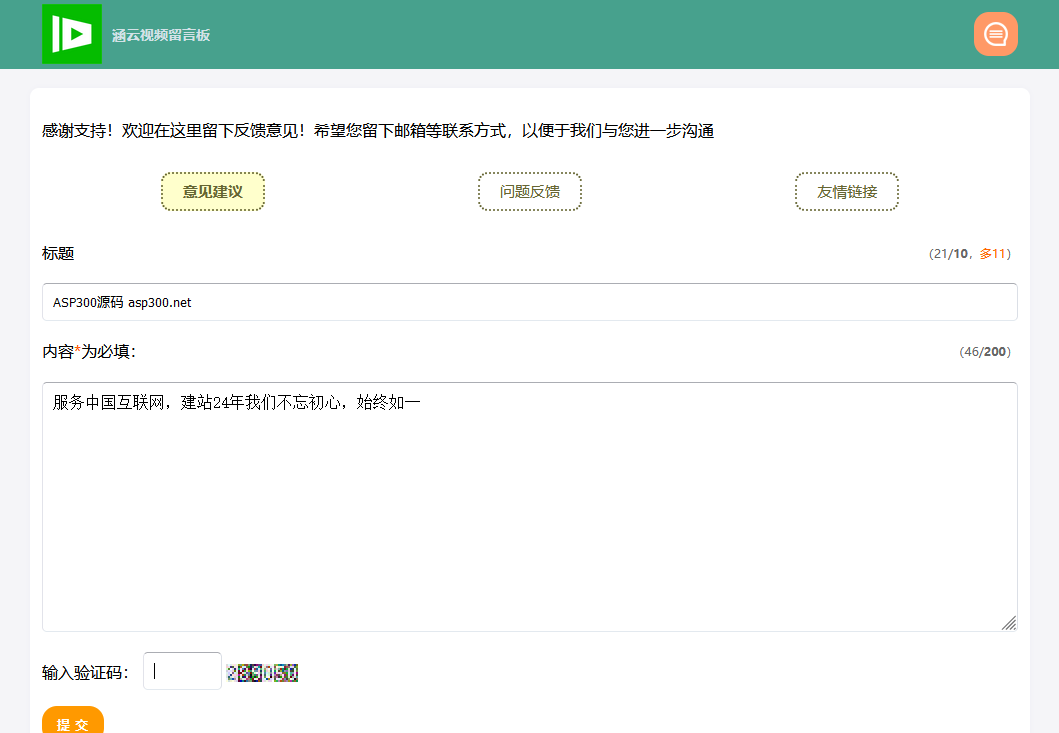The image size is (1059, 733).
Task: Focus the 标题 title input field
Action: 530,302
